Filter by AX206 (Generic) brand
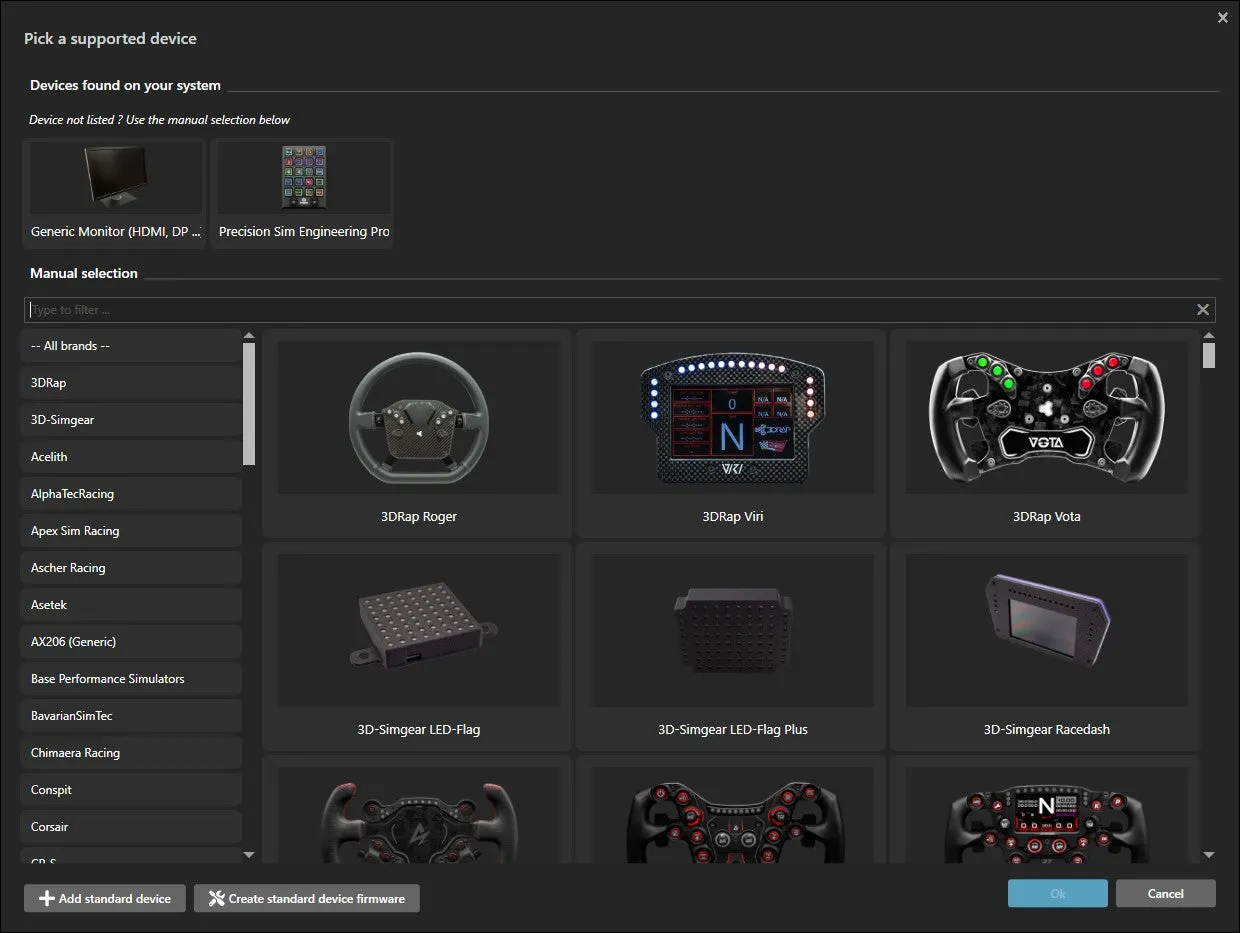The width and height of the screenshot is (1240, 933). (131, 642)
